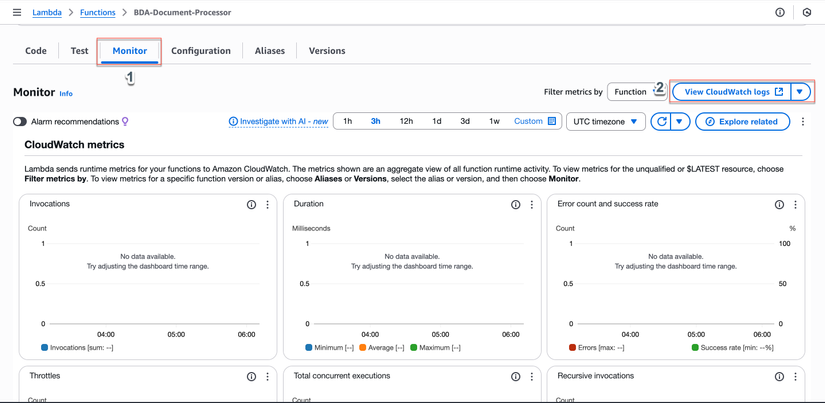Open dashboard overflow menu beside Explore related
Viewport: 825px width, 403px height.
[x=803, y=122]
